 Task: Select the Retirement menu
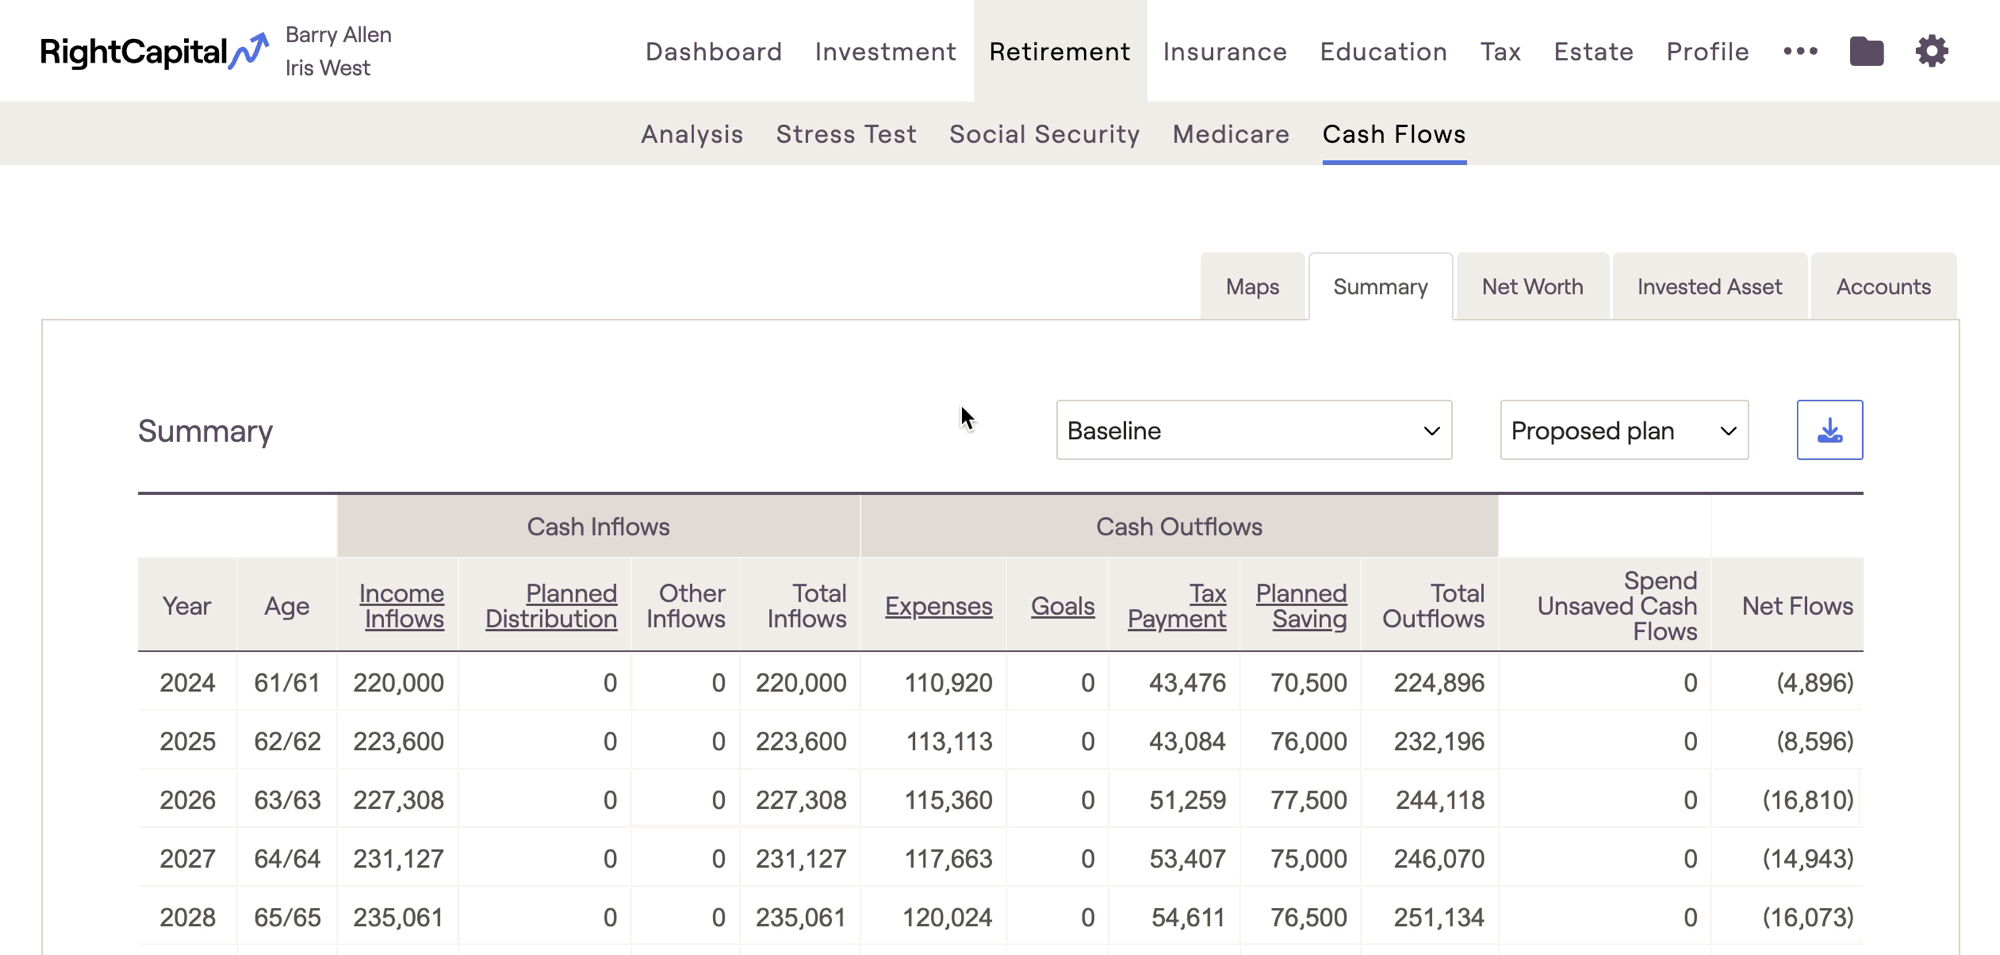(1060, 51)
